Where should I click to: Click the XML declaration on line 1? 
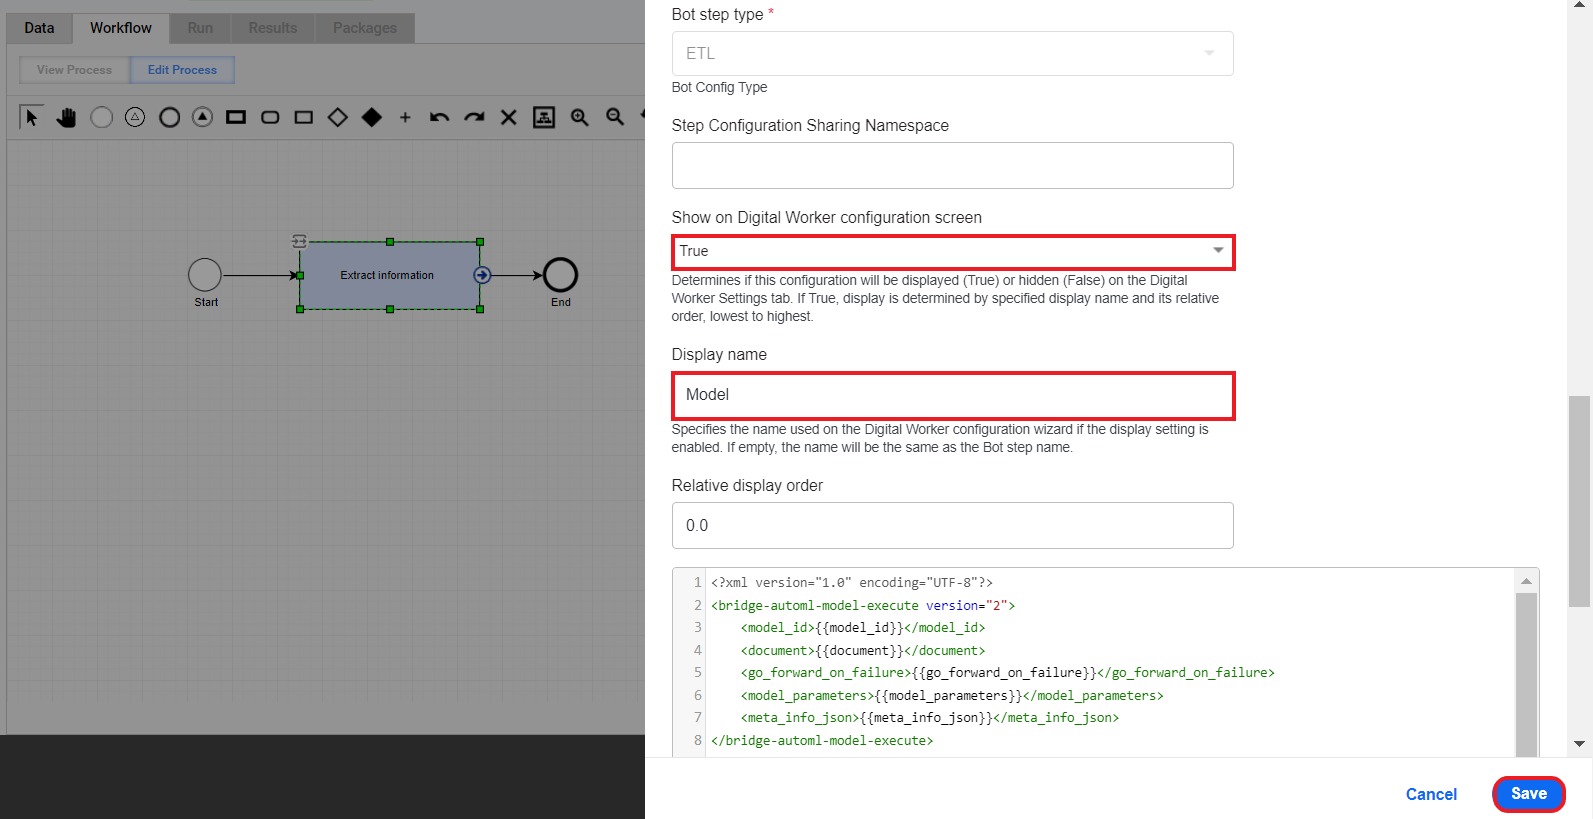852,582
